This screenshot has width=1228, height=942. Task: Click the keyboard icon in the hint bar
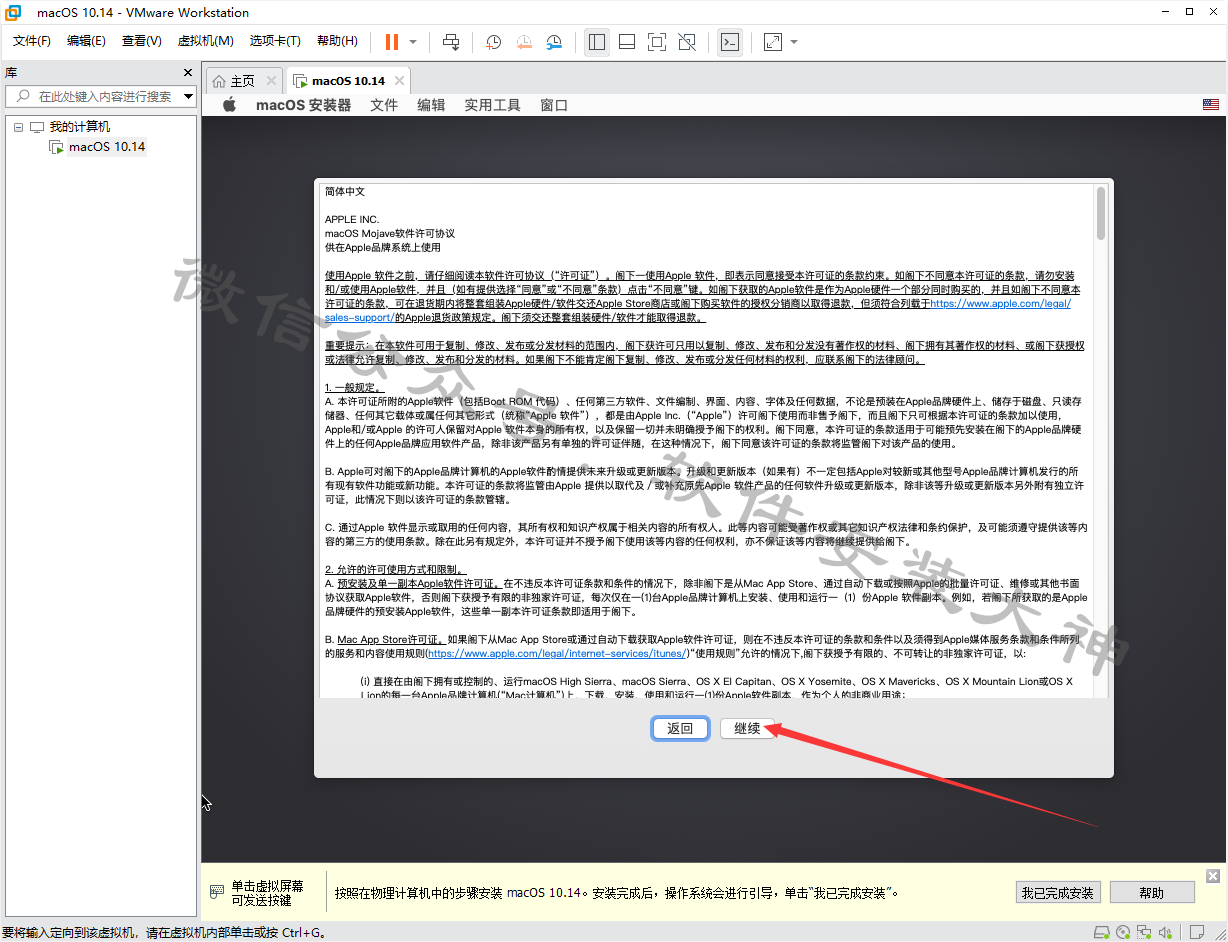coord(216,892)
